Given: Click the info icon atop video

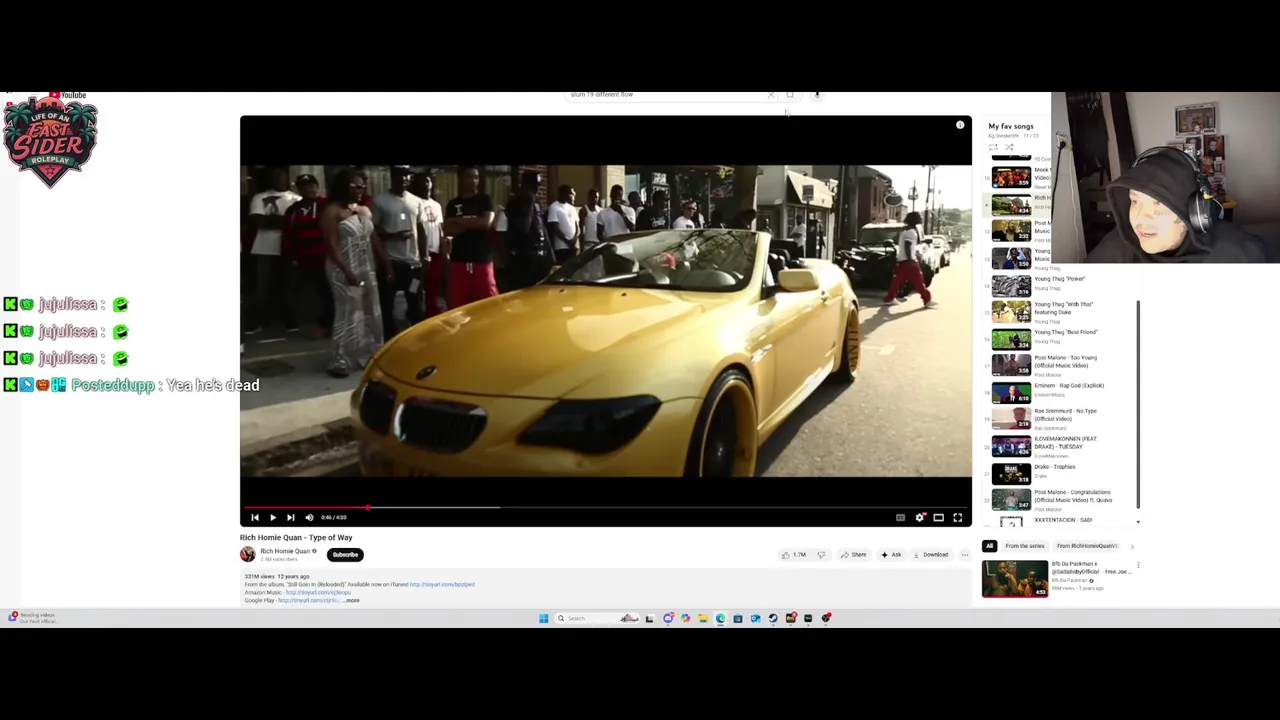Looking at the screenshot, I should (x=960, y=125).
